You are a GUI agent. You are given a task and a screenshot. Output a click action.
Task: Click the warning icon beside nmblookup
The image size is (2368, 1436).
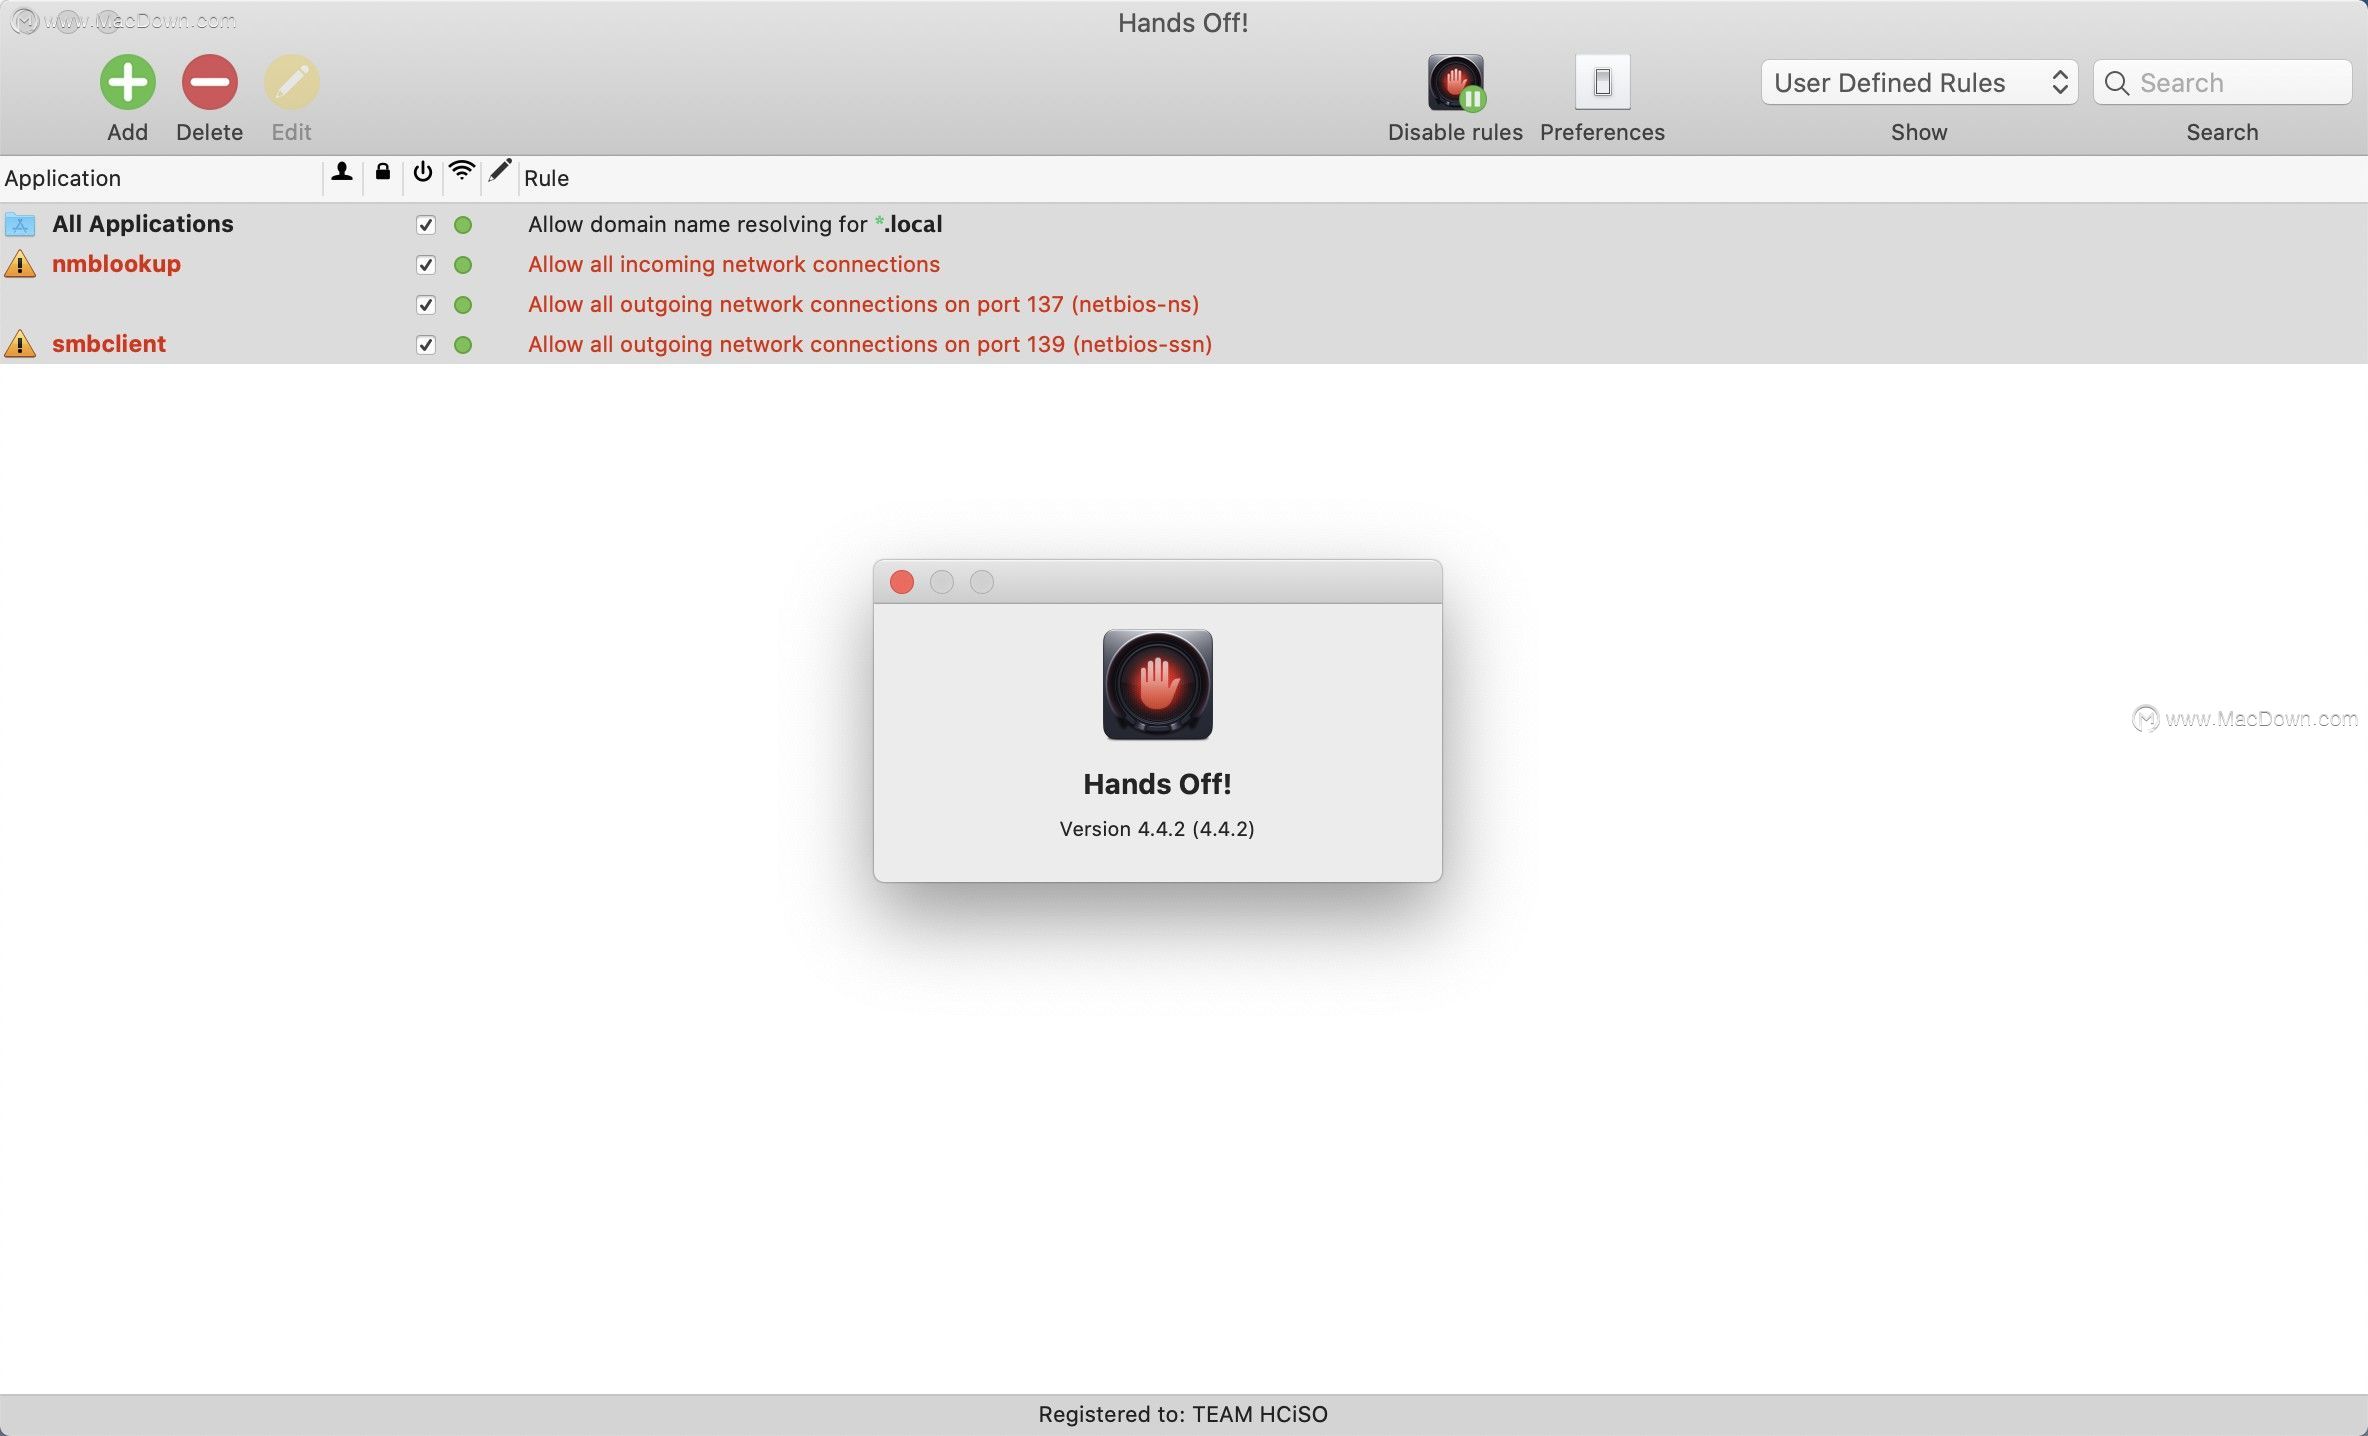pyautogui.click(x=20, y=264)
